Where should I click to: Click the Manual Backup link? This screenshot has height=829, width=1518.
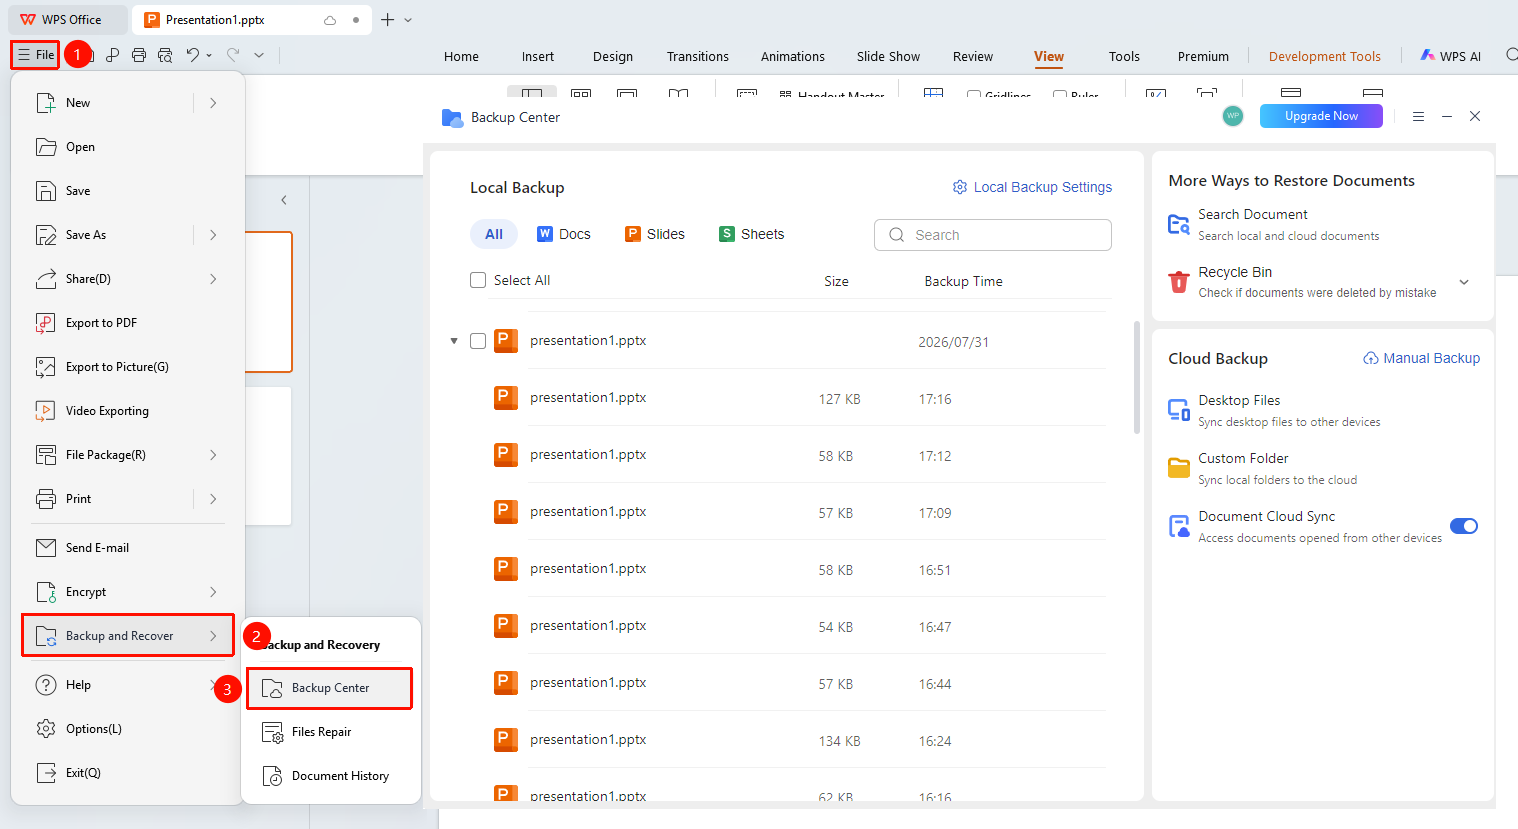pyautogui.click(x=1422, y=358)
